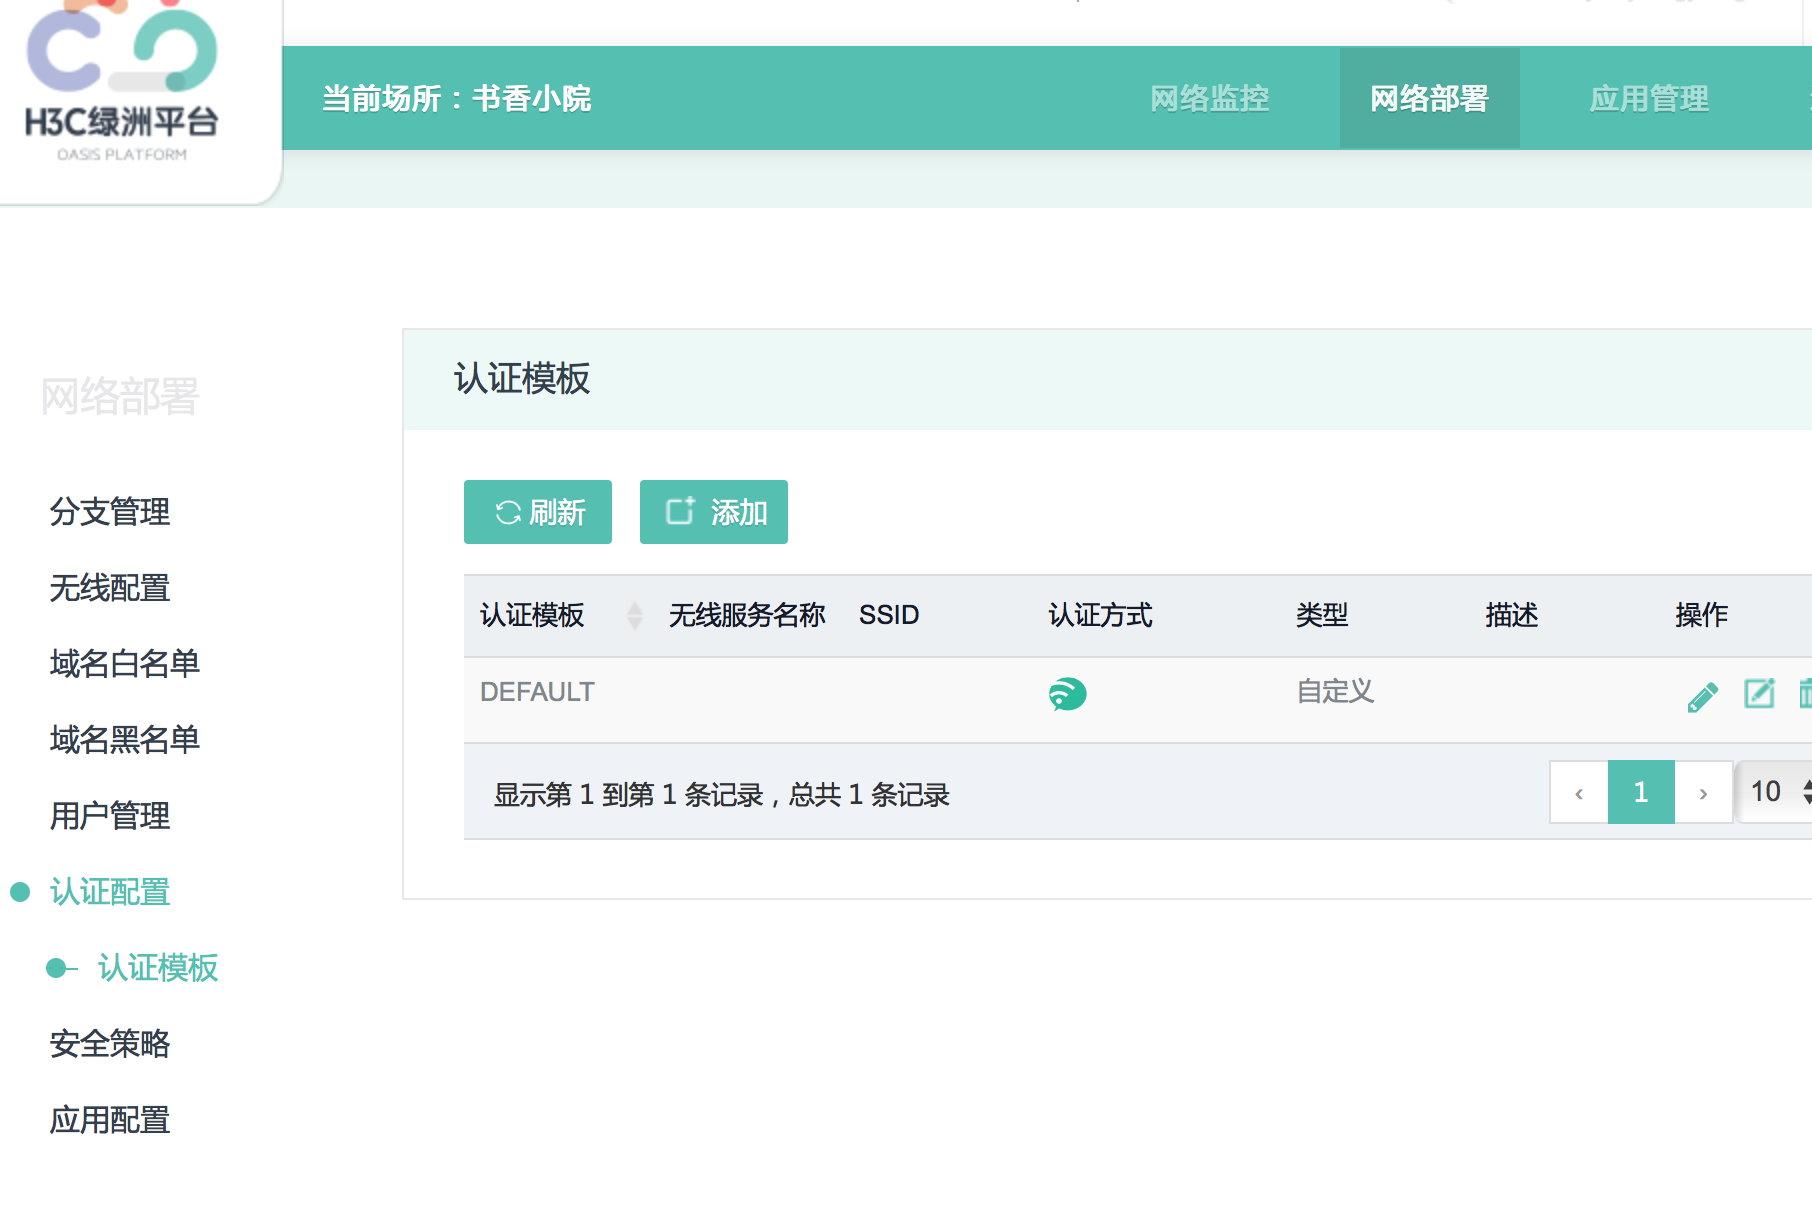This screenshot has width=1812, height=1226.
Task: Sort by 认证模板 column arrows
Action: [x=634, y=615]
